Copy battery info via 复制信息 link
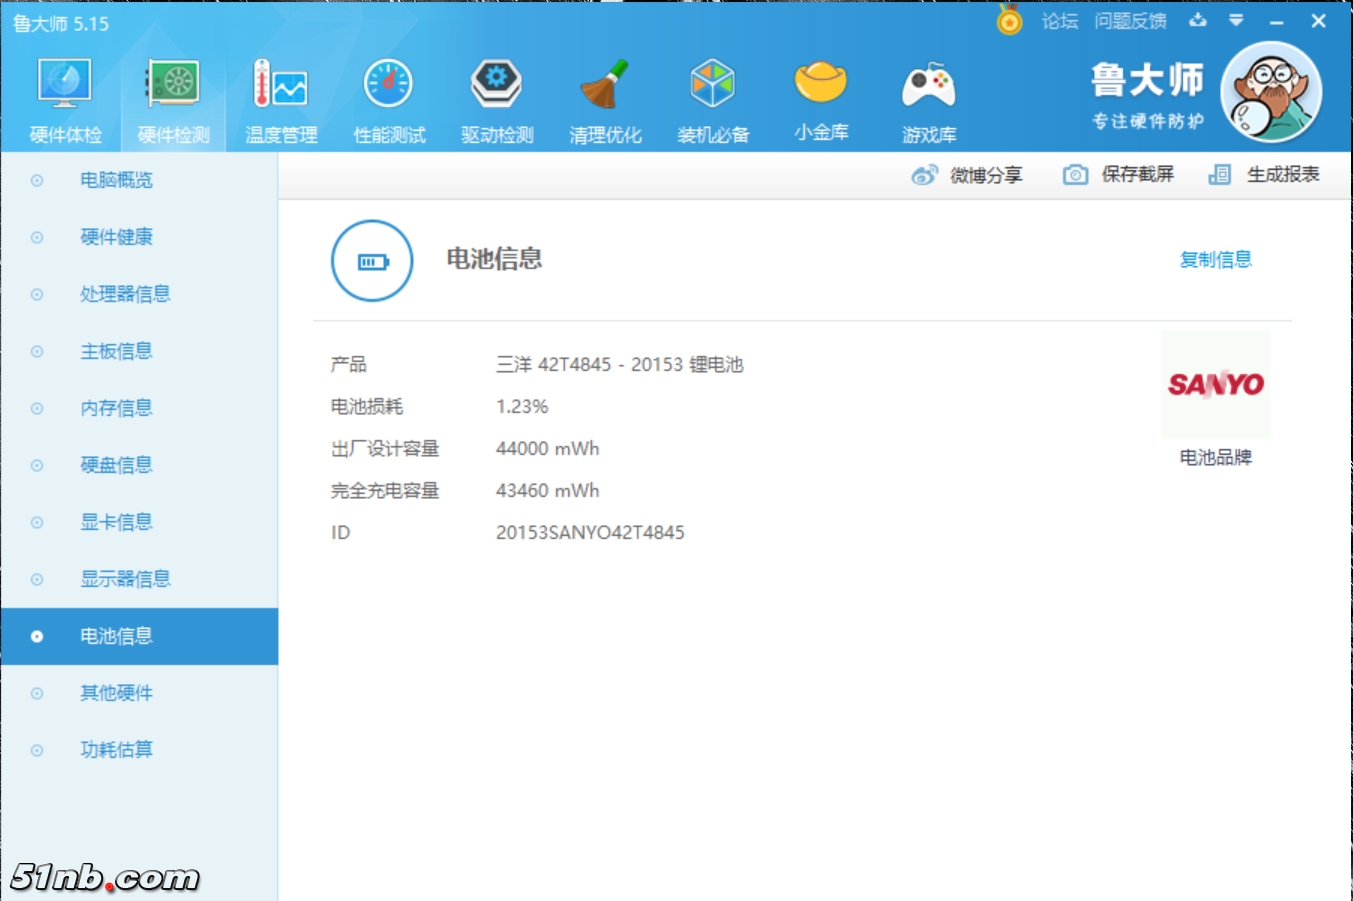 click(x=1215, y=259)
